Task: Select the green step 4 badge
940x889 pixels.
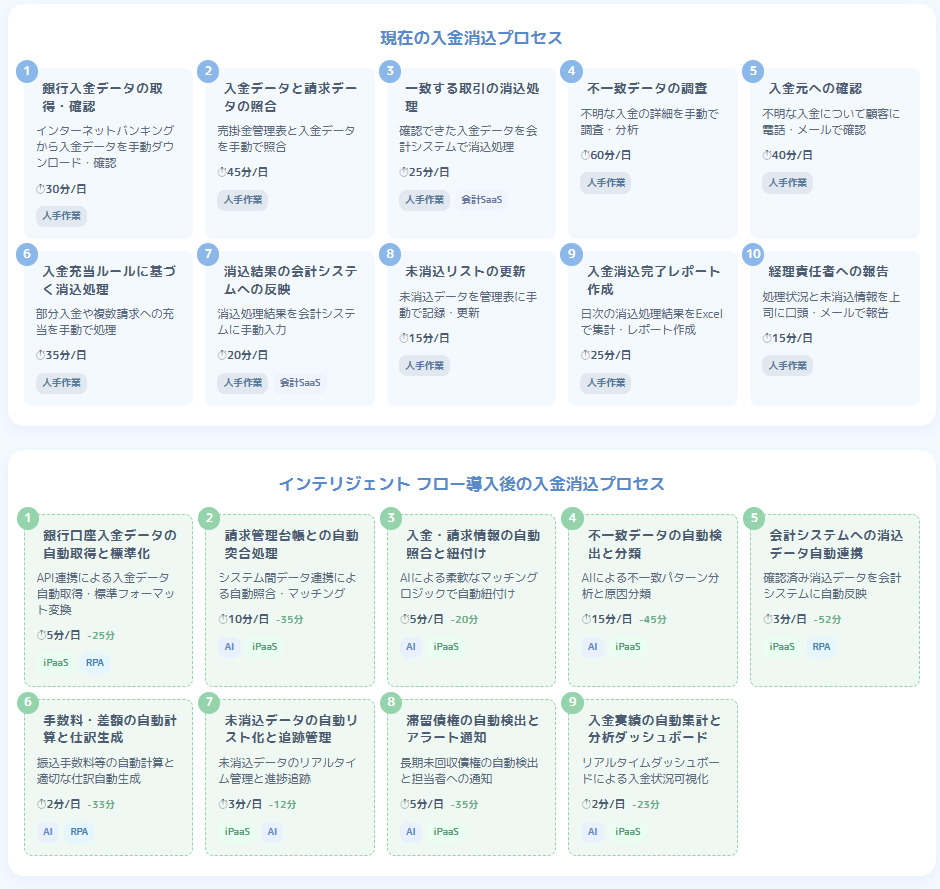Action: pyautogui.click(x=572, y=518)
